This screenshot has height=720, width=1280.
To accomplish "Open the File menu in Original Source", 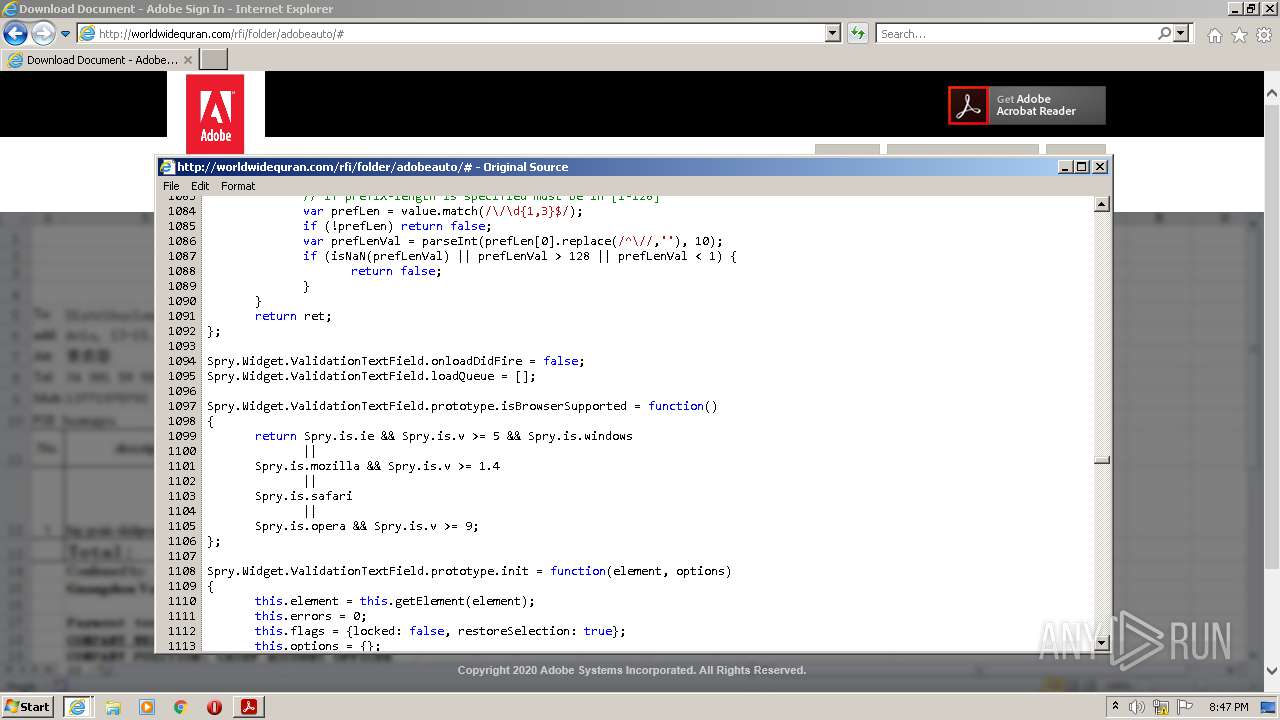I will (171, 186).
